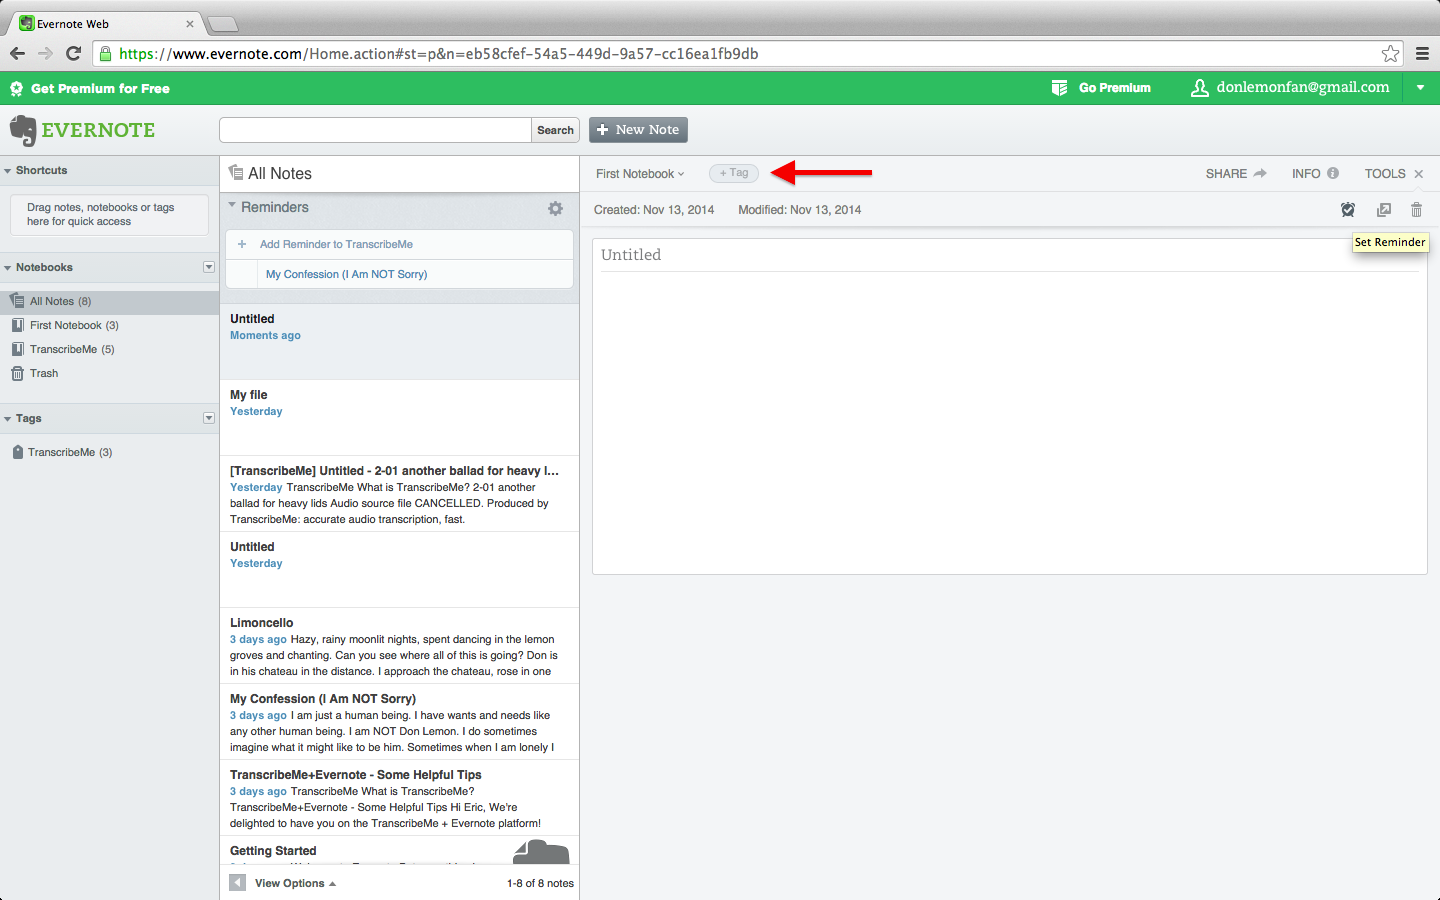Delete note using the trash can icon
The width and height of the screenshot is (1440, 900).
click(x=1416, y=210)
